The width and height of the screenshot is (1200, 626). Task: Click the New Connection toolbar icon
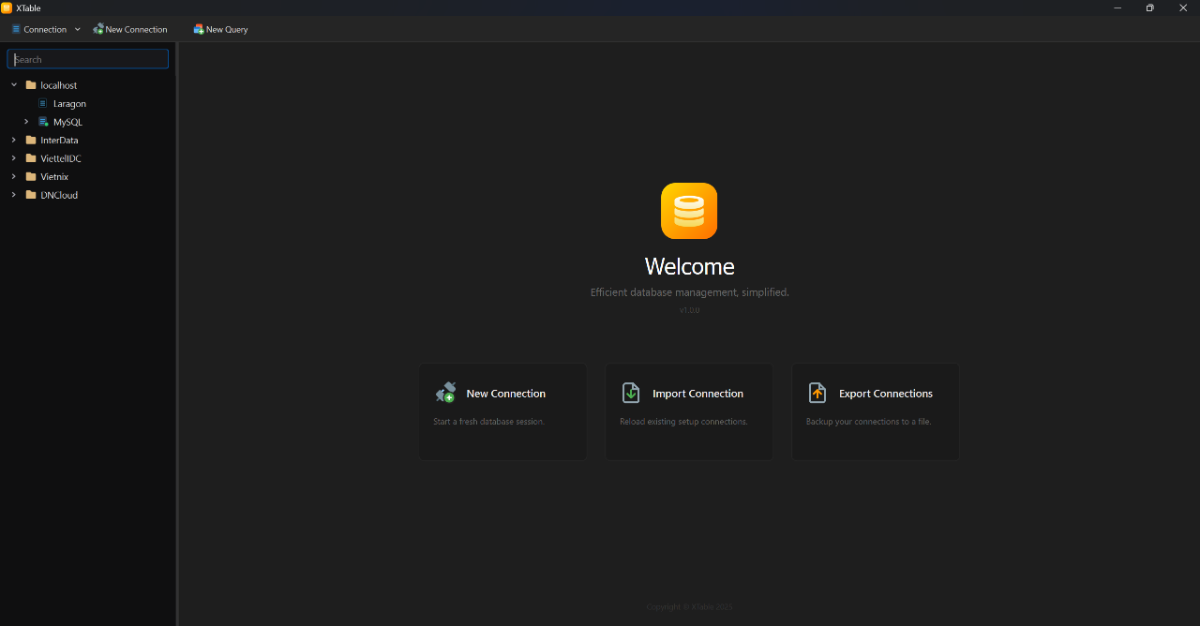click(97, 29)
